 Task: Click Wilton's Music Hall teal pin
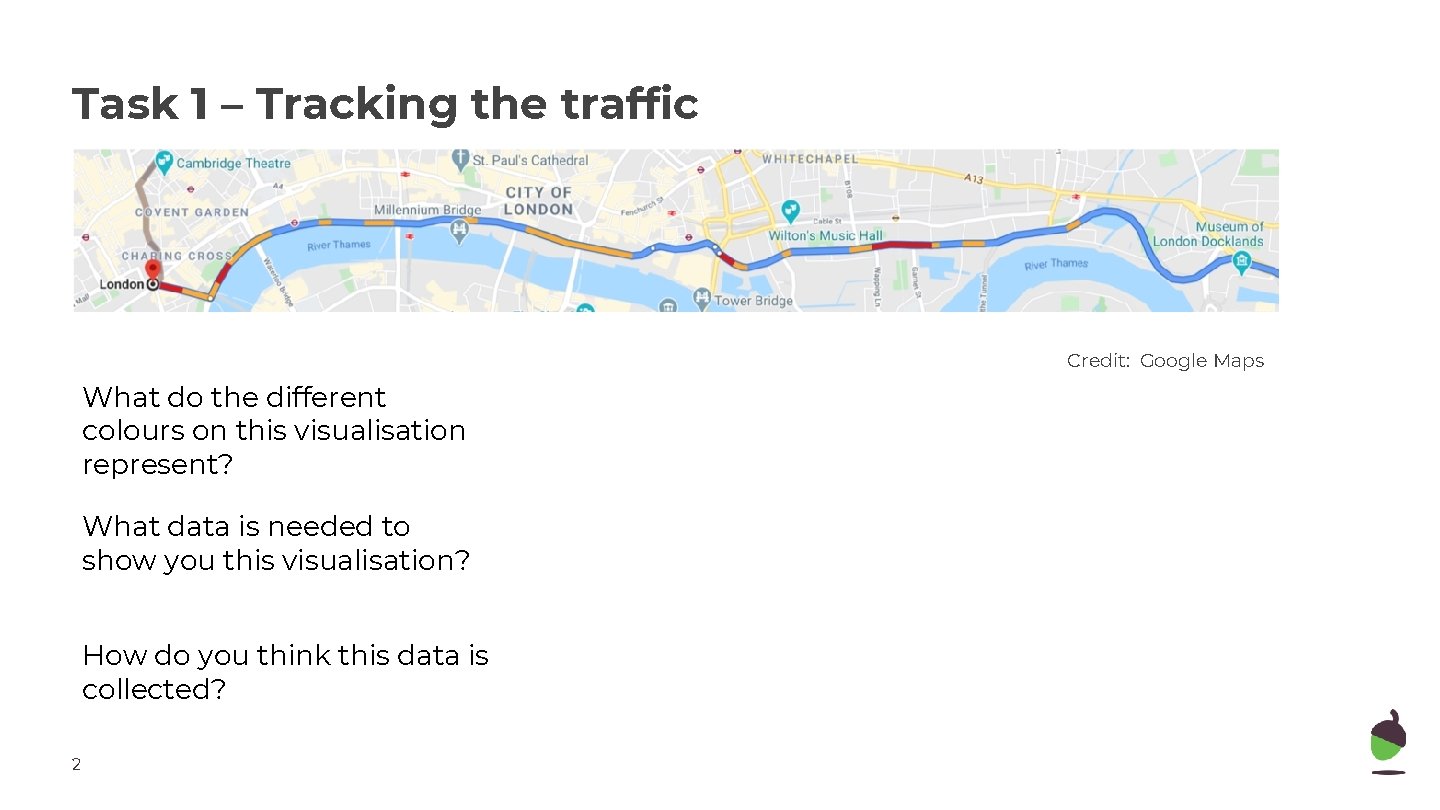pos(791,211)
